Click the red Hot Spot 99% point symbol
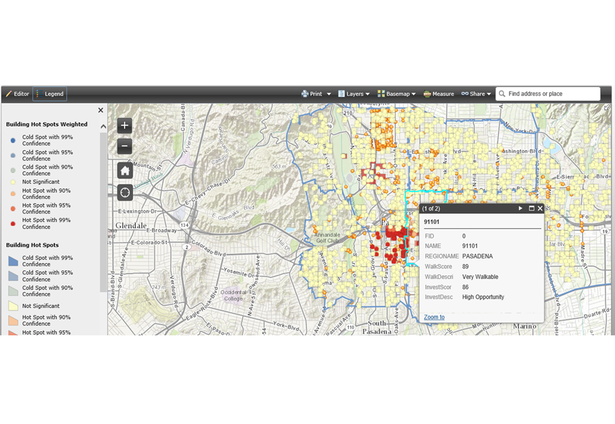 (x=13, y=224)
